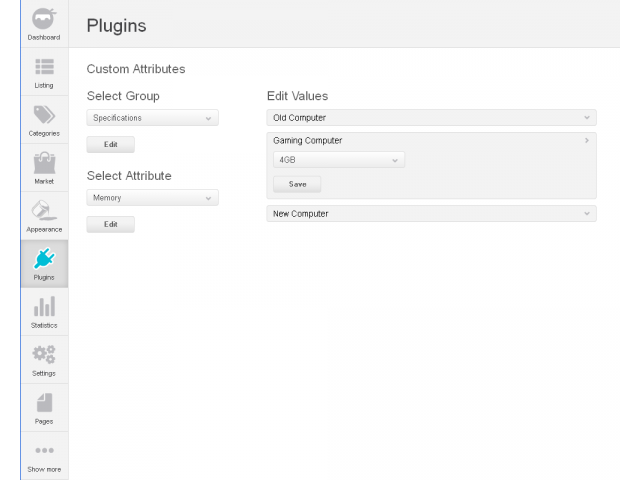Viewport: 640px width, 480px height.
Task: Click the Plugins page heading
Action: (116, 26)
